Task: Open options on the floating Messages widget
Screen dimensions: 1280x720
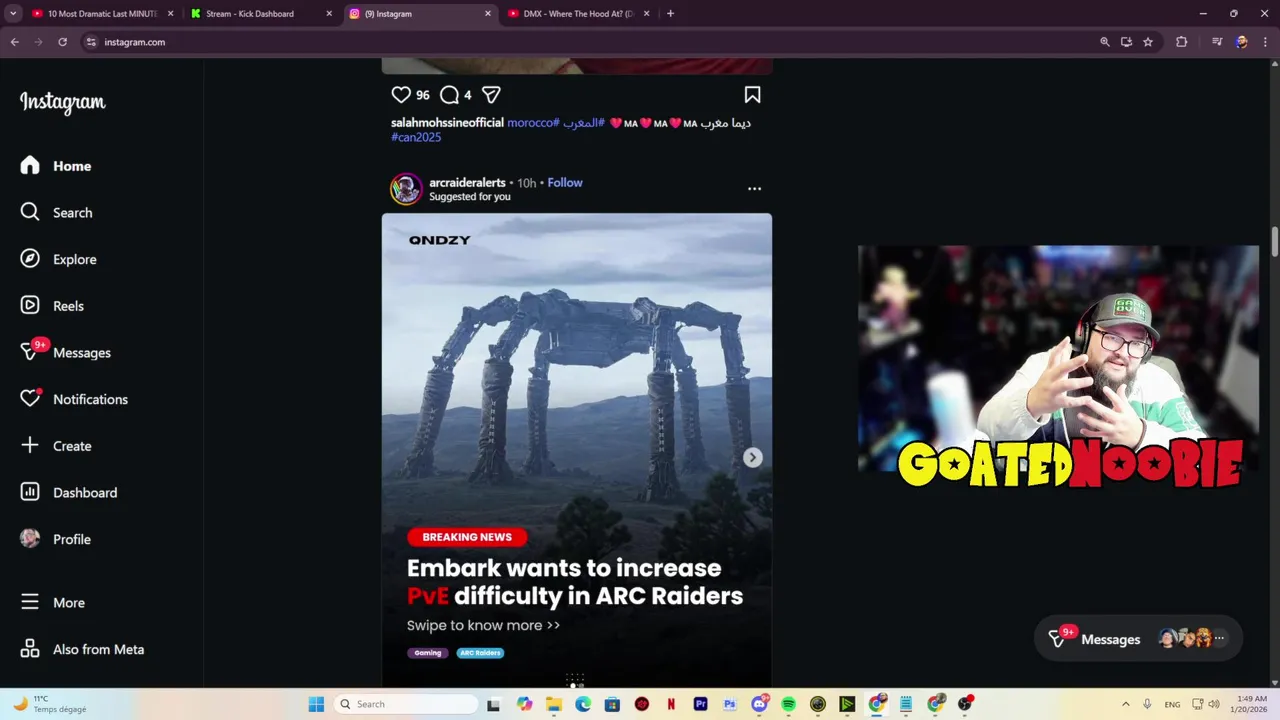Action: (1218, 638)
